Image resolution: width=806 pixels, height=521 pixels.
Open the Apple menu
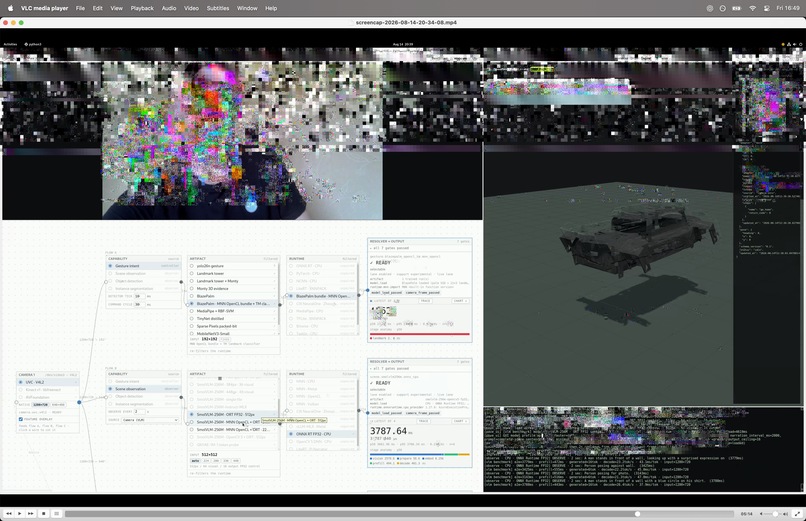point(10,8)
